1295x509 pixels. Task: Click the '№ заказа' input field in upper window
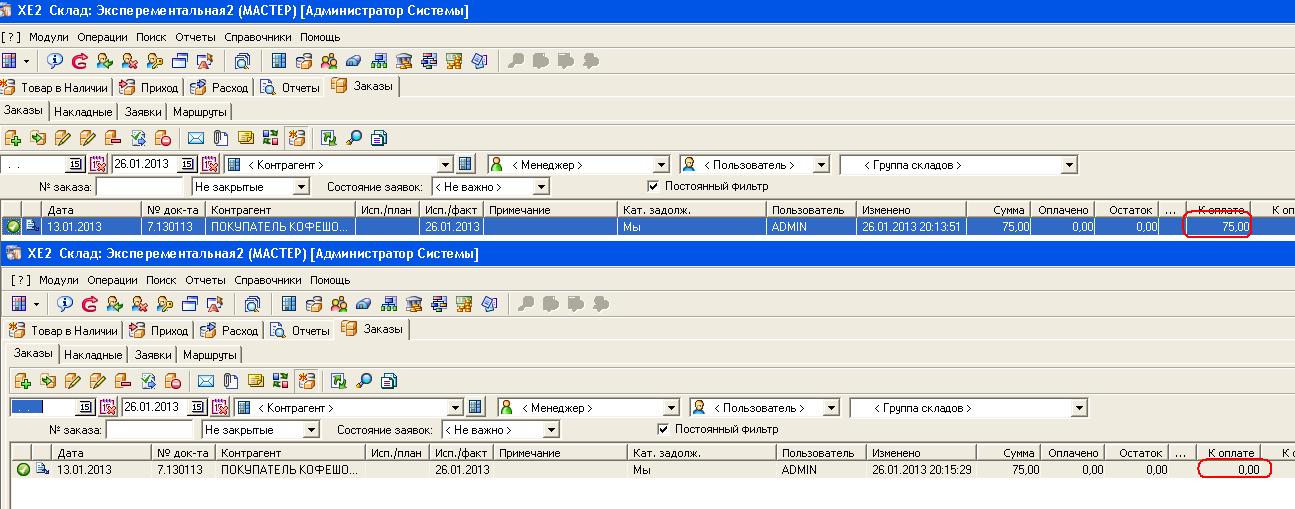click(140, 187)
